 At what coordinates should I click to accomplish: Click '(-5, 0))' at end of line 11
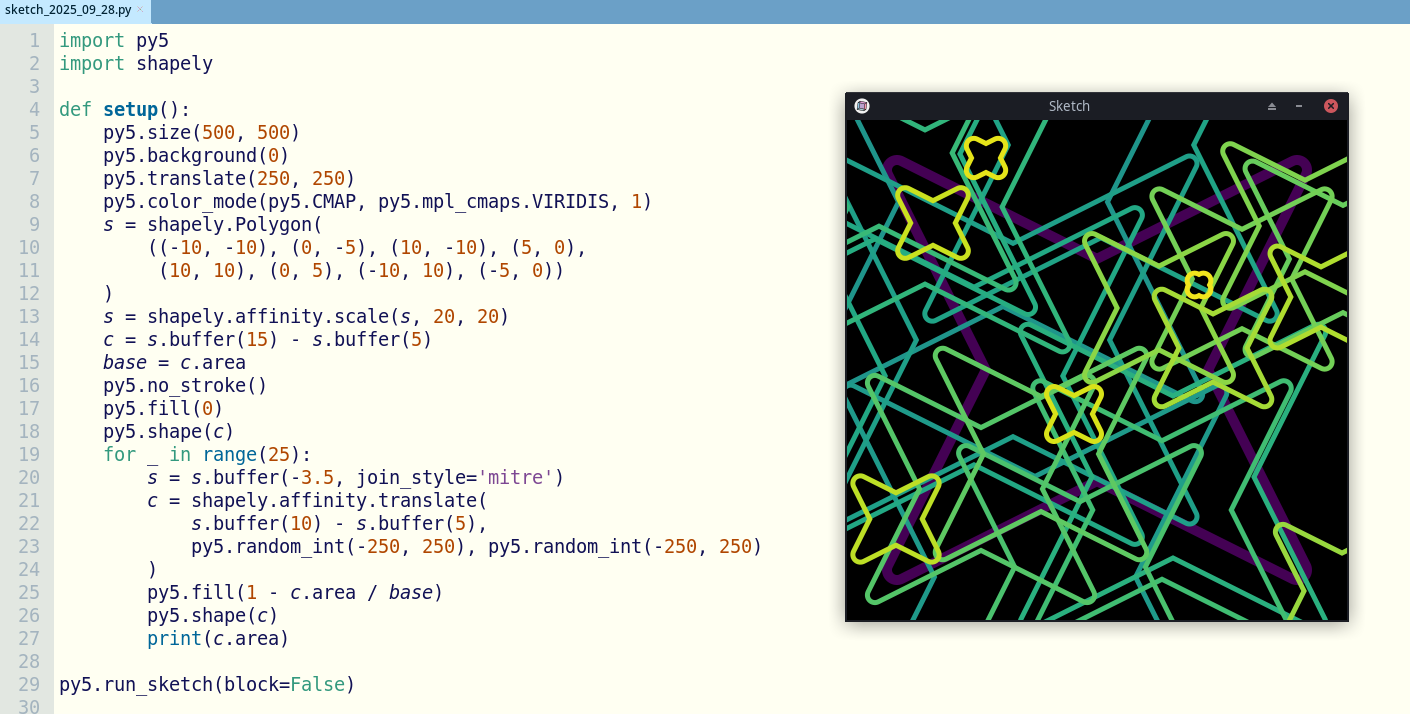521,270
